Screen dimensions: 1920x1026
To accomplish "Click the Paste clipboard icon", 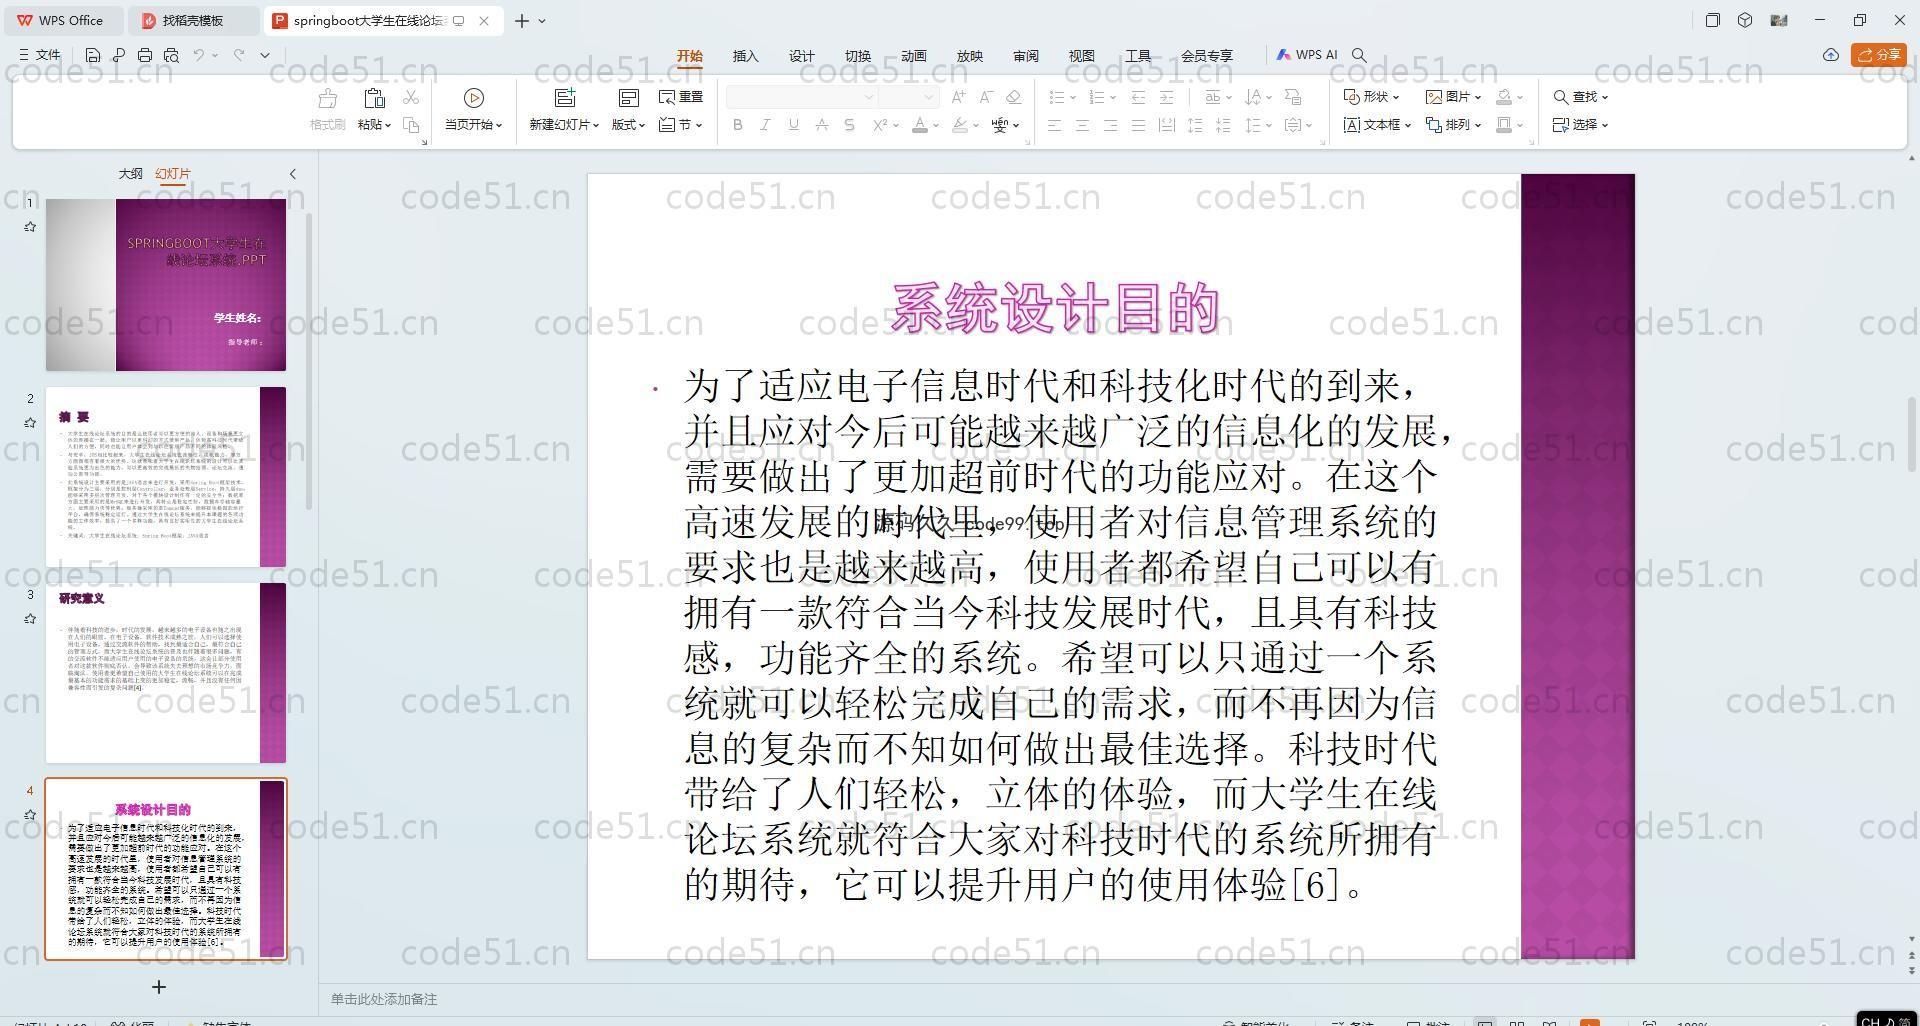I will tap(374, 99).
